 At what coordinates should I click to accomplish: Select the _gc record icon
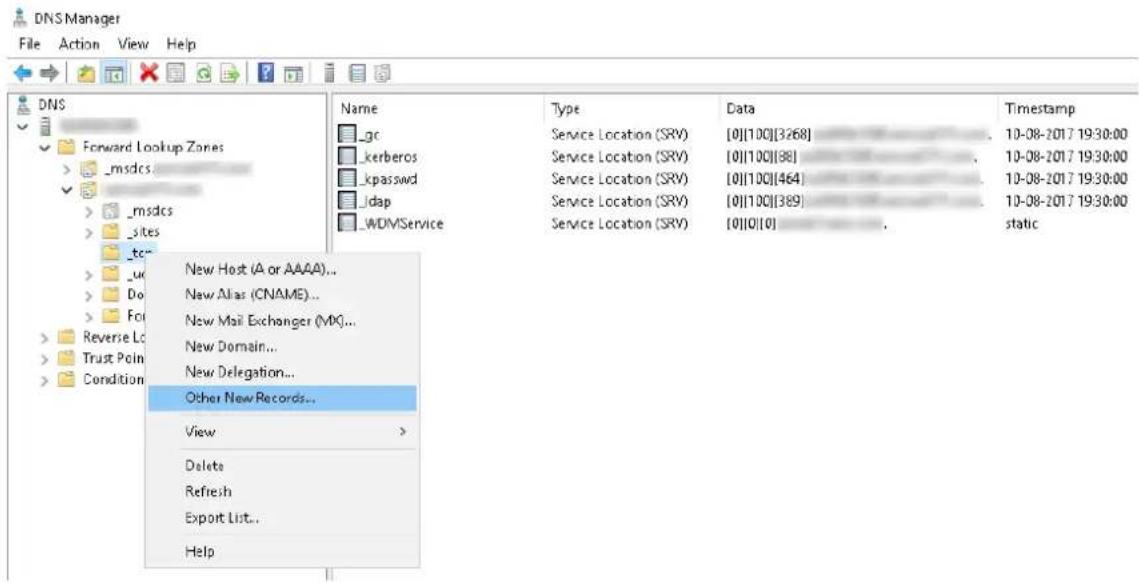(349, 134)
